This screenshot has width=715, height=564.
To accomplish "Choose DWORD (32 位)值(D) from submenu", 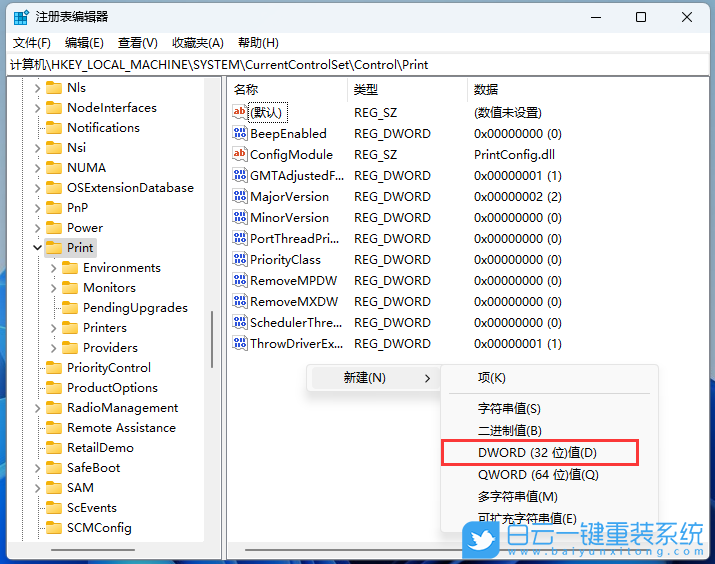I will [x=540, y=453].
